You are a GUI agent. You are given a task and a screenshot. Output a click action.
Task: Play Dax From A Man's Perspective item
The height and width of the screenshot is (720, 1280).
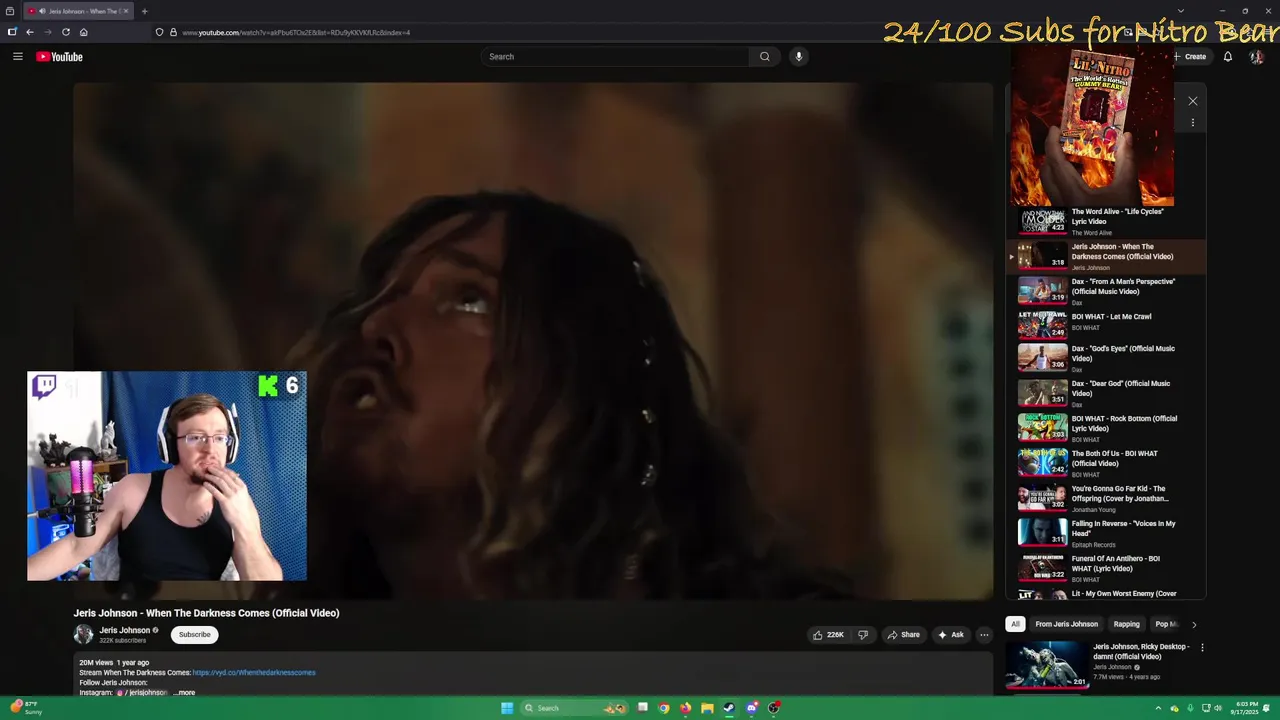click(x=1106, y=291)
